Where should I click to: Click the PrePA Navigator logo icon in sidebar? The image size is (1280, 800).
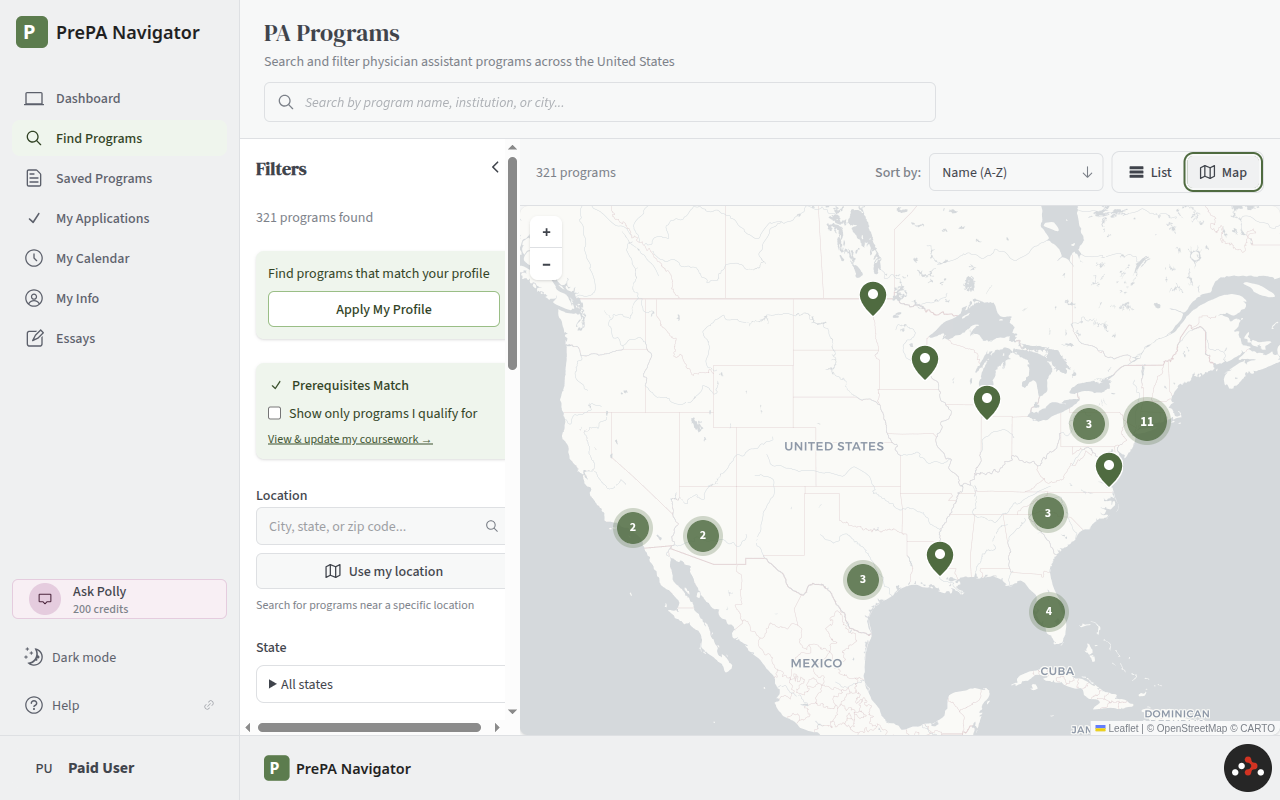[32, 32]
